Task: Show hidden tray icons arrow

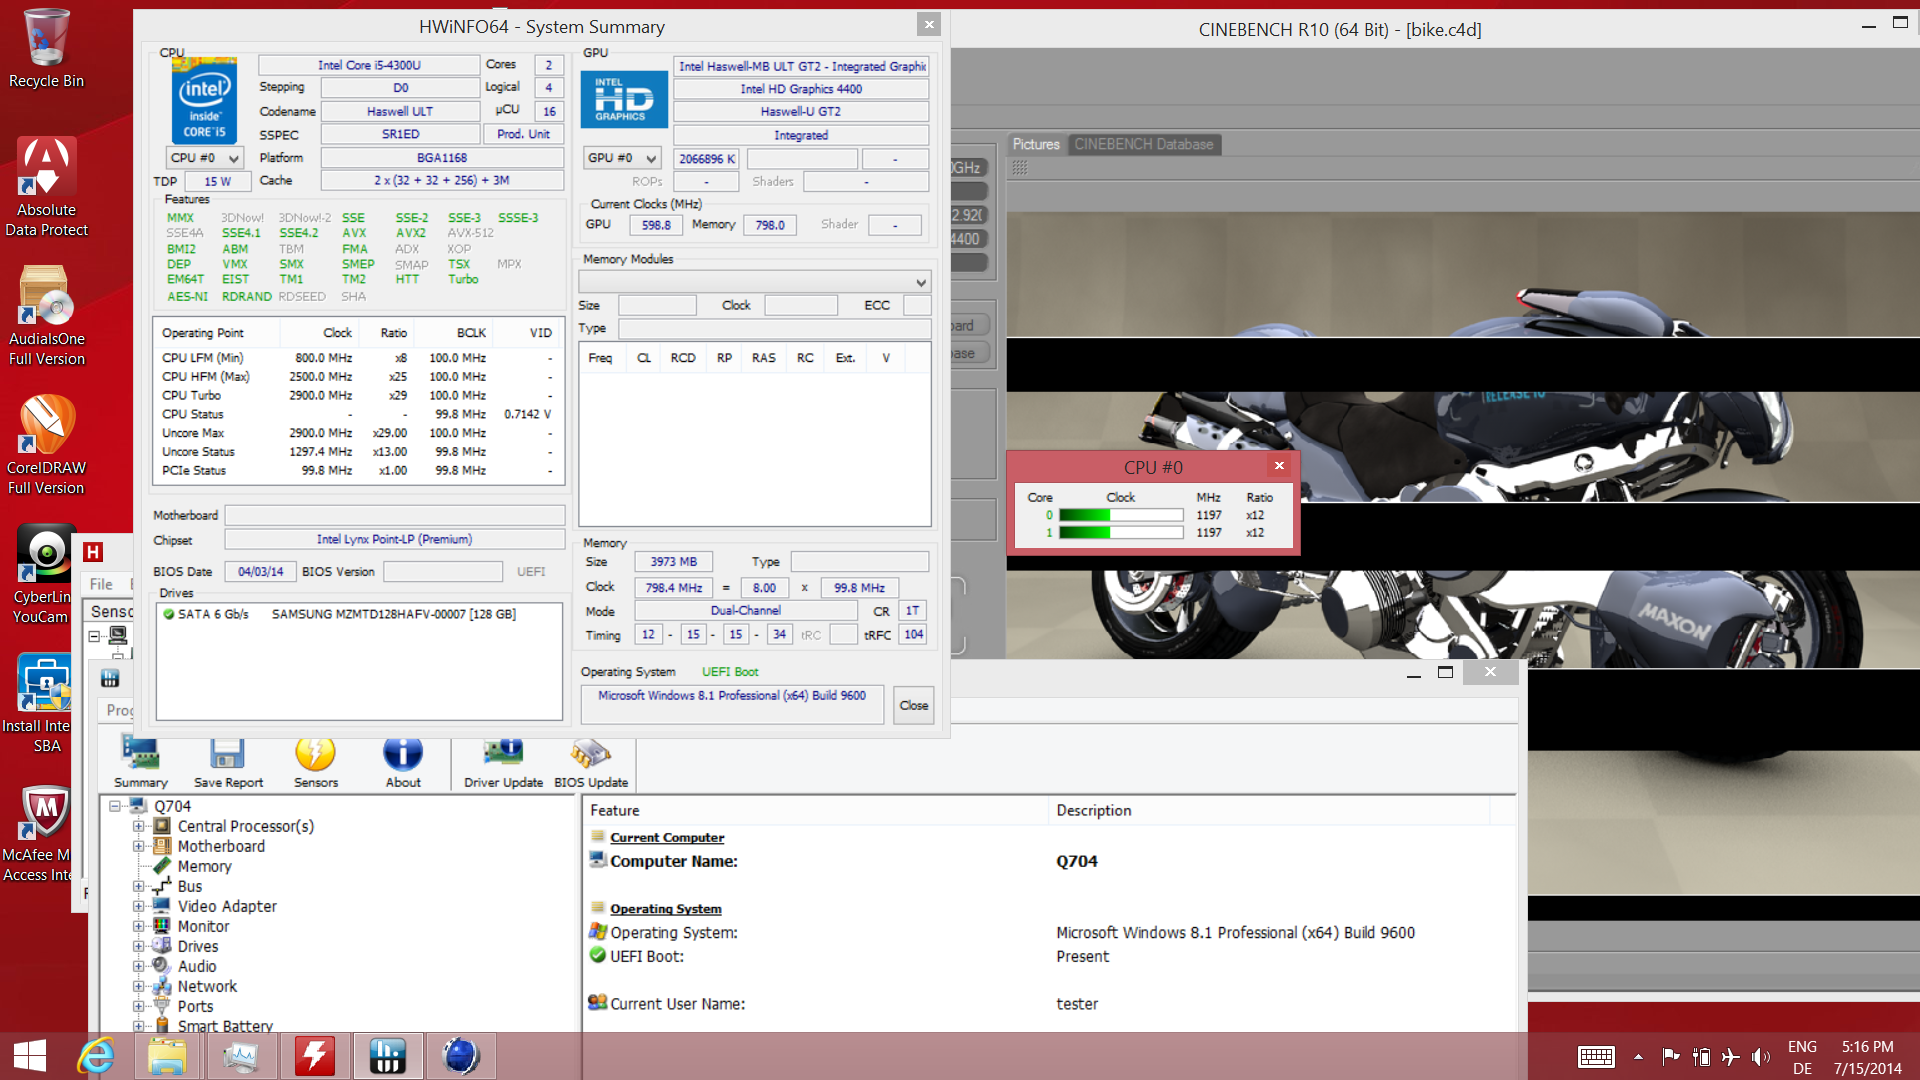Action: [x=1638, y=1057]
